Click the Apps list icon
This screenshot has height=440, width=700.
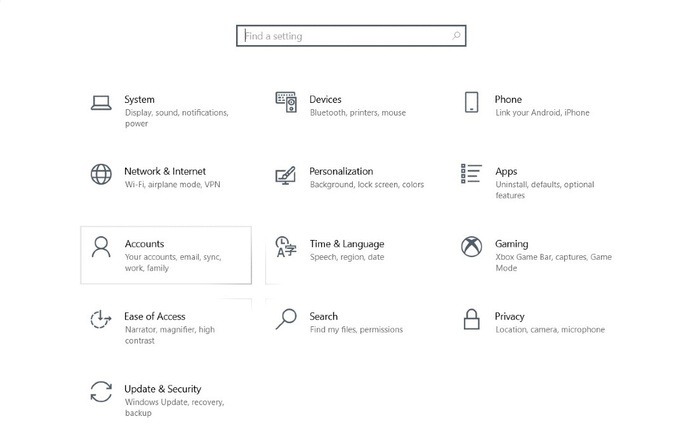tap(472, 174)
